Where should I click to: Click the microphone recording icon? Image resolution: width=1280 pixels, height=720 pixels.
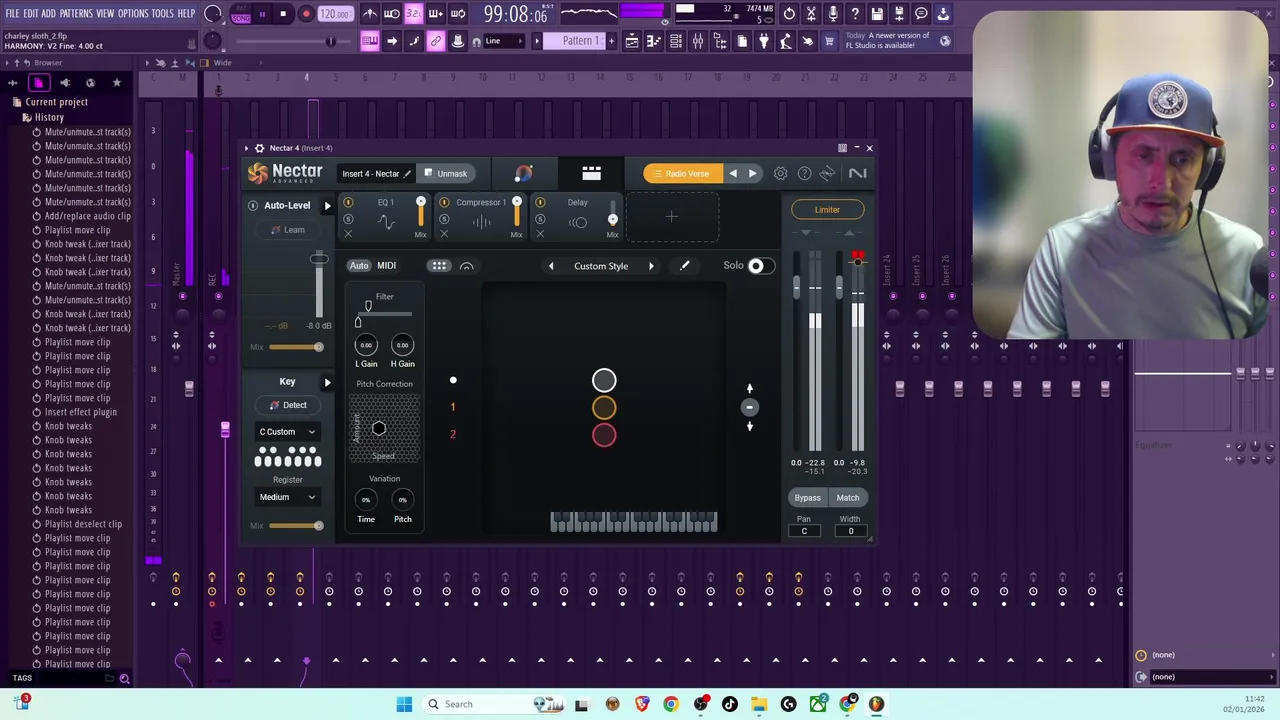pos(833,14)
